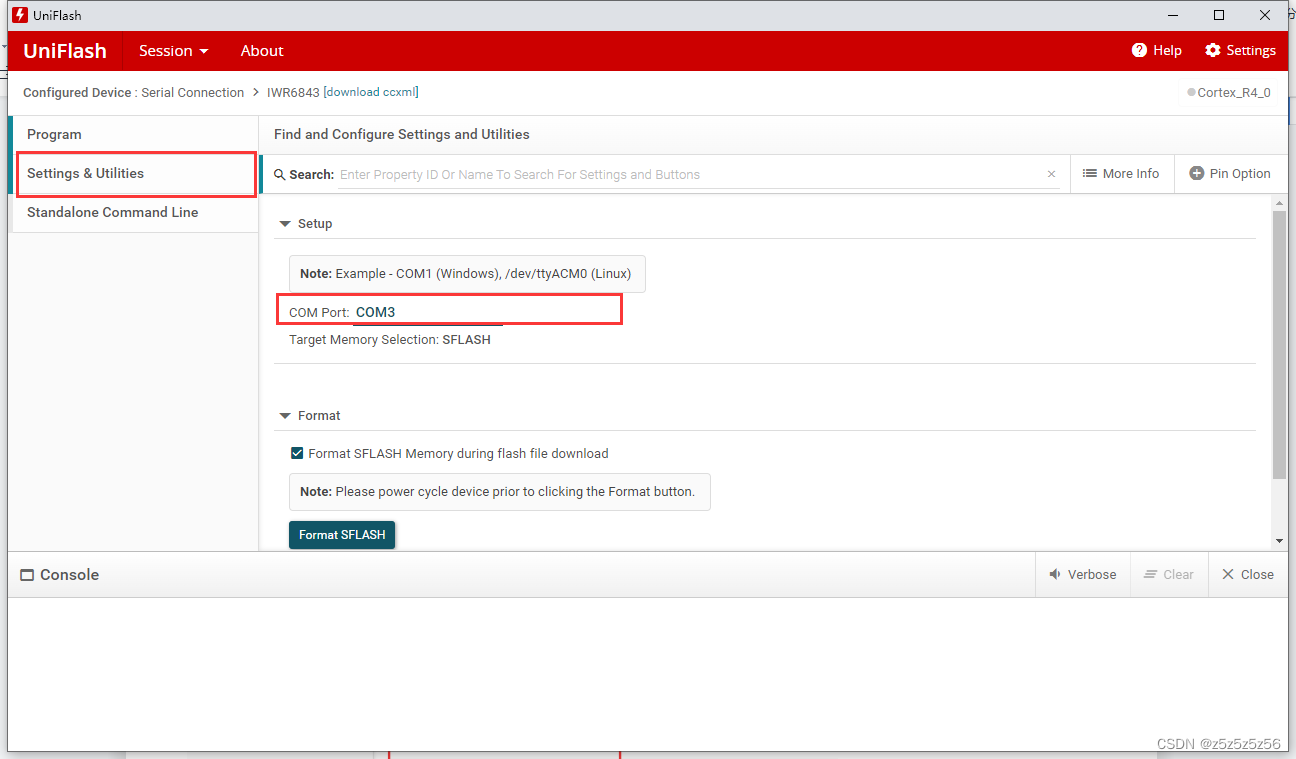This screenshot has width=1296, height=759.
Task: Click the settings panel scroll down arrow
Action: (x=1280, y=541)
